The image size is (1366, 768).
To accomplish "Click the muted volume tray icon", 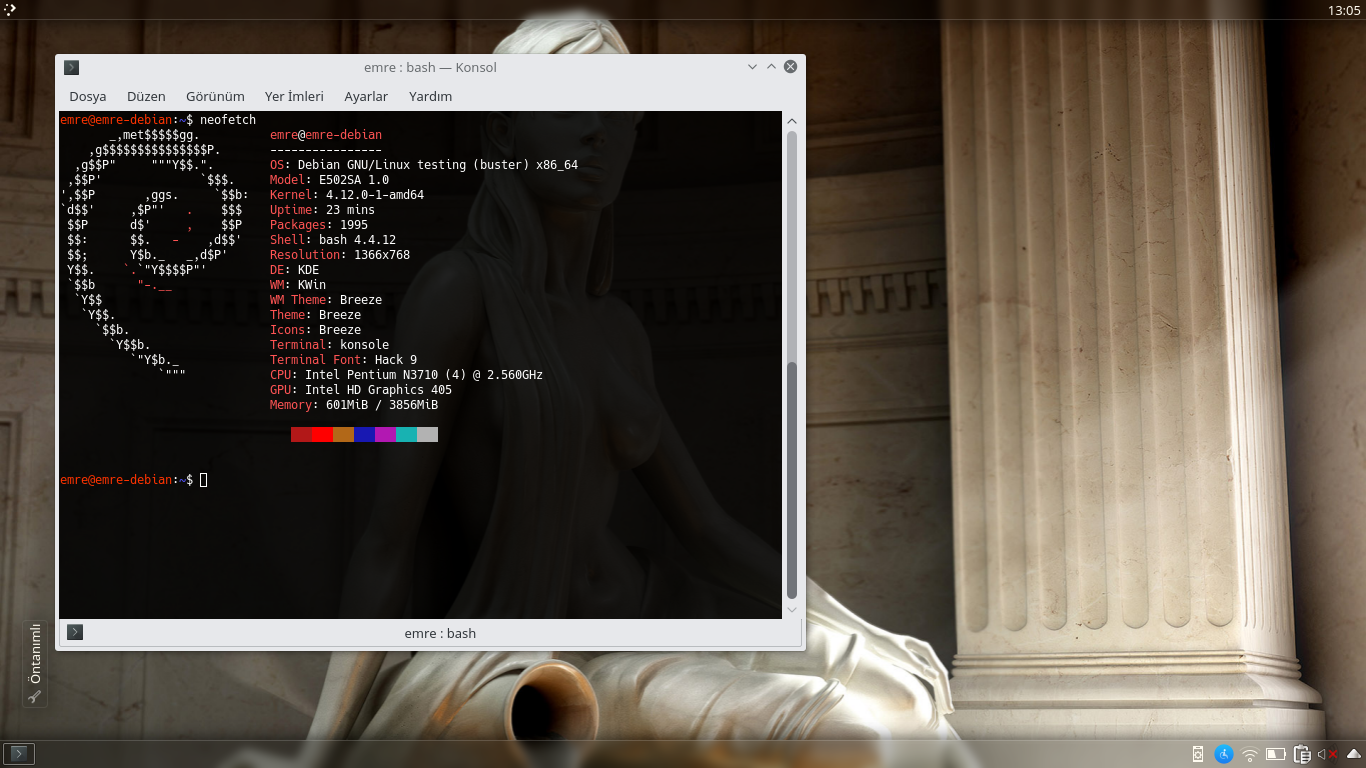I will (x=1328, y=754).
